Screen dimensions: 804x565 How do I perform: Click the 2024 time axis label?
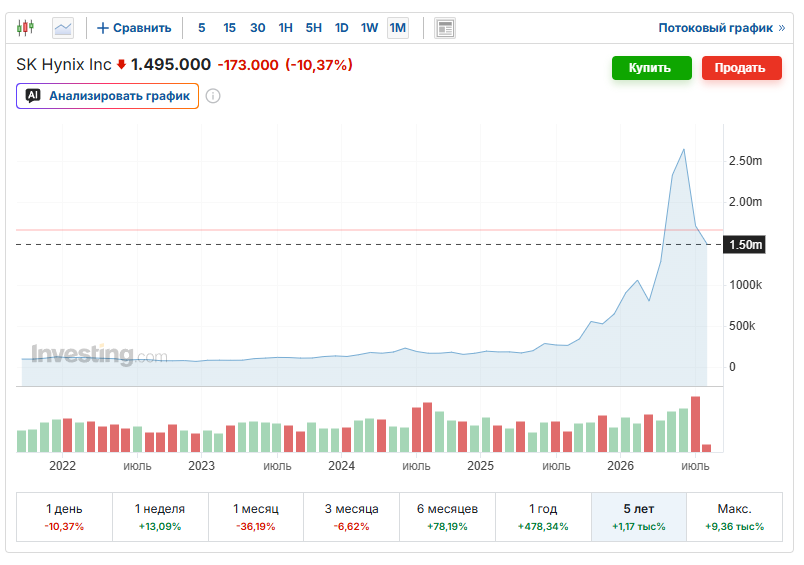tap(341, 466)
